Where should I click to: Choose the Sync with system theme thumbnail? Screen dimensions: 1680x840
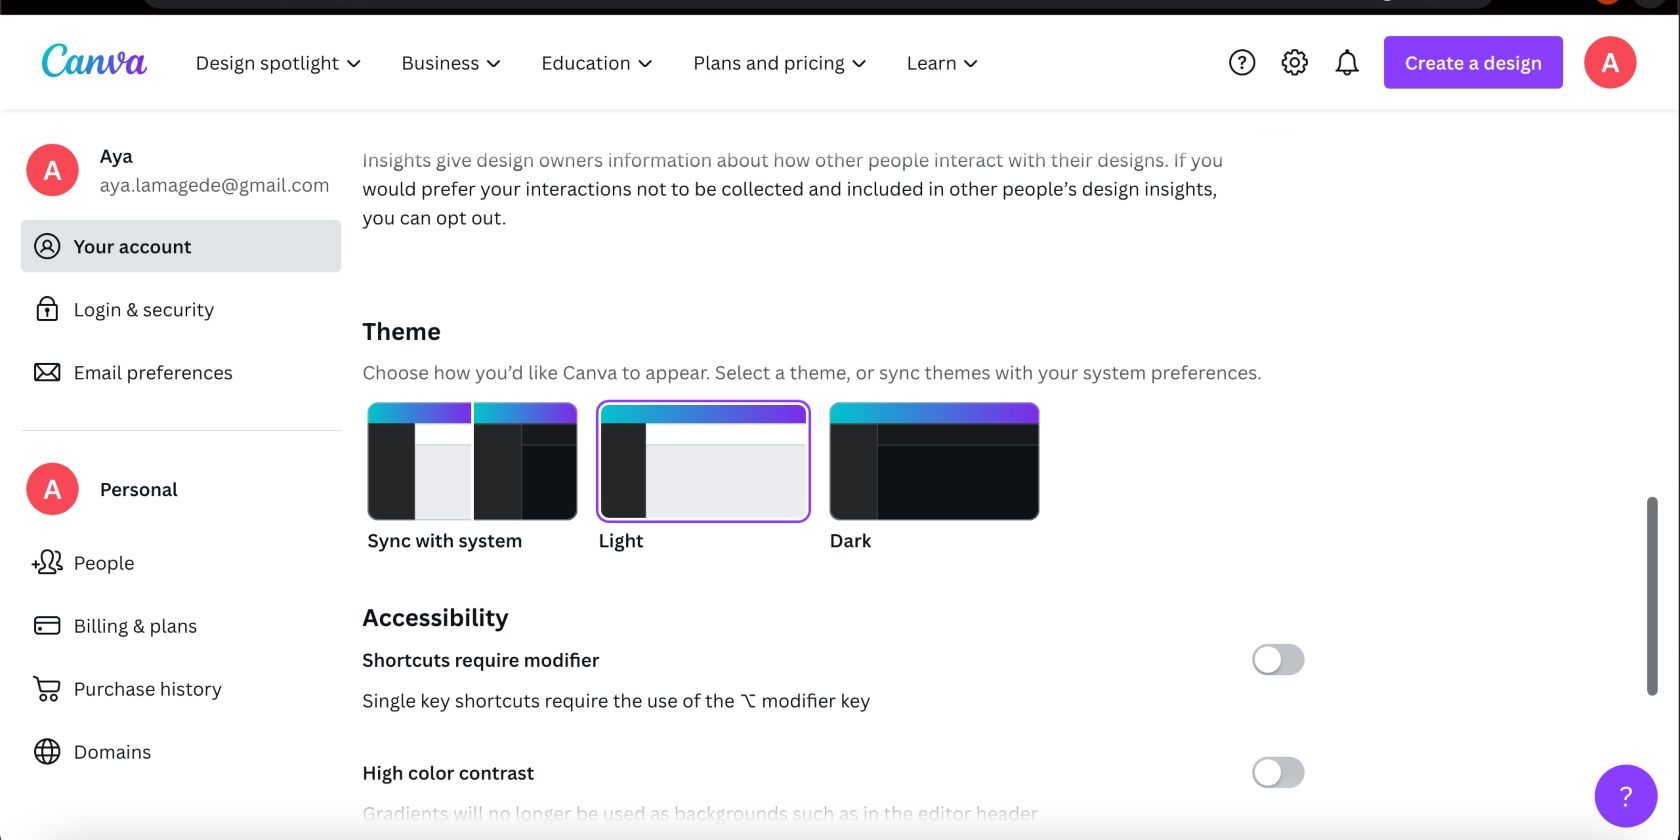click(472, 462)
